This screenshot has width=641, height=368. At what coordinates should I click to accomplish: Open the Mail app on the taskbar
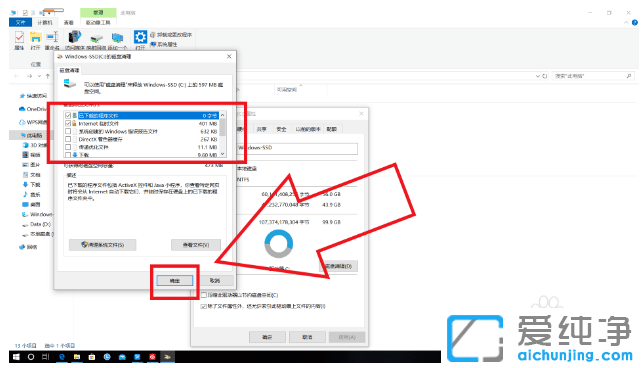122,357
